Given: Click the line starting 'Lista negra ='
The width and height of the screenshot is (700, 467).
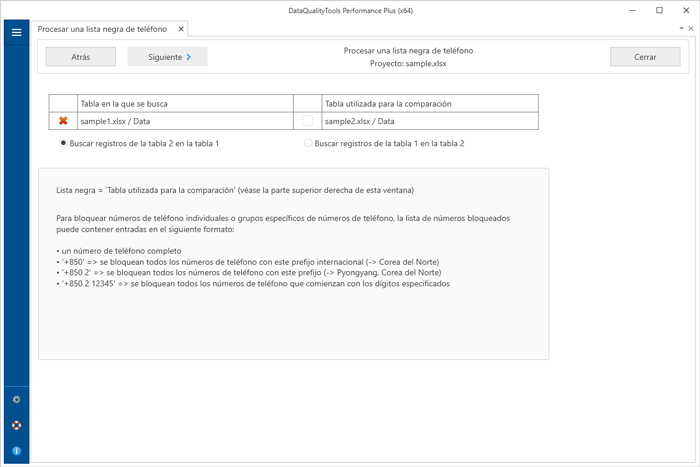Looking at the screenshot, I should pos(235,190).
